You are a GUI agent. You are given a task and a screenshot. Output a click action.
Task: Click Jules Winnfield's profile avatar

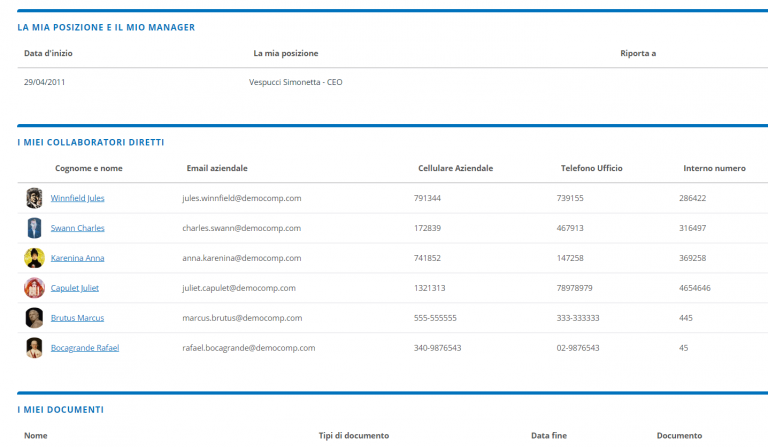coord(34,198)
